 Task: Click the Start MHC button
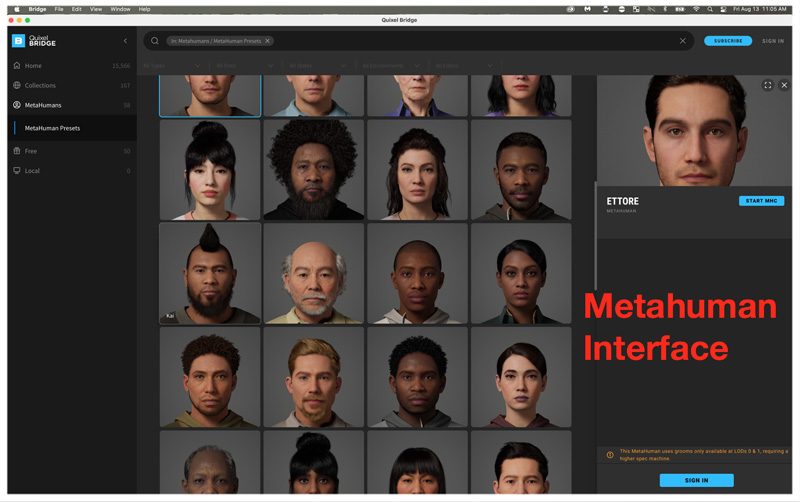tap(761, 201)
